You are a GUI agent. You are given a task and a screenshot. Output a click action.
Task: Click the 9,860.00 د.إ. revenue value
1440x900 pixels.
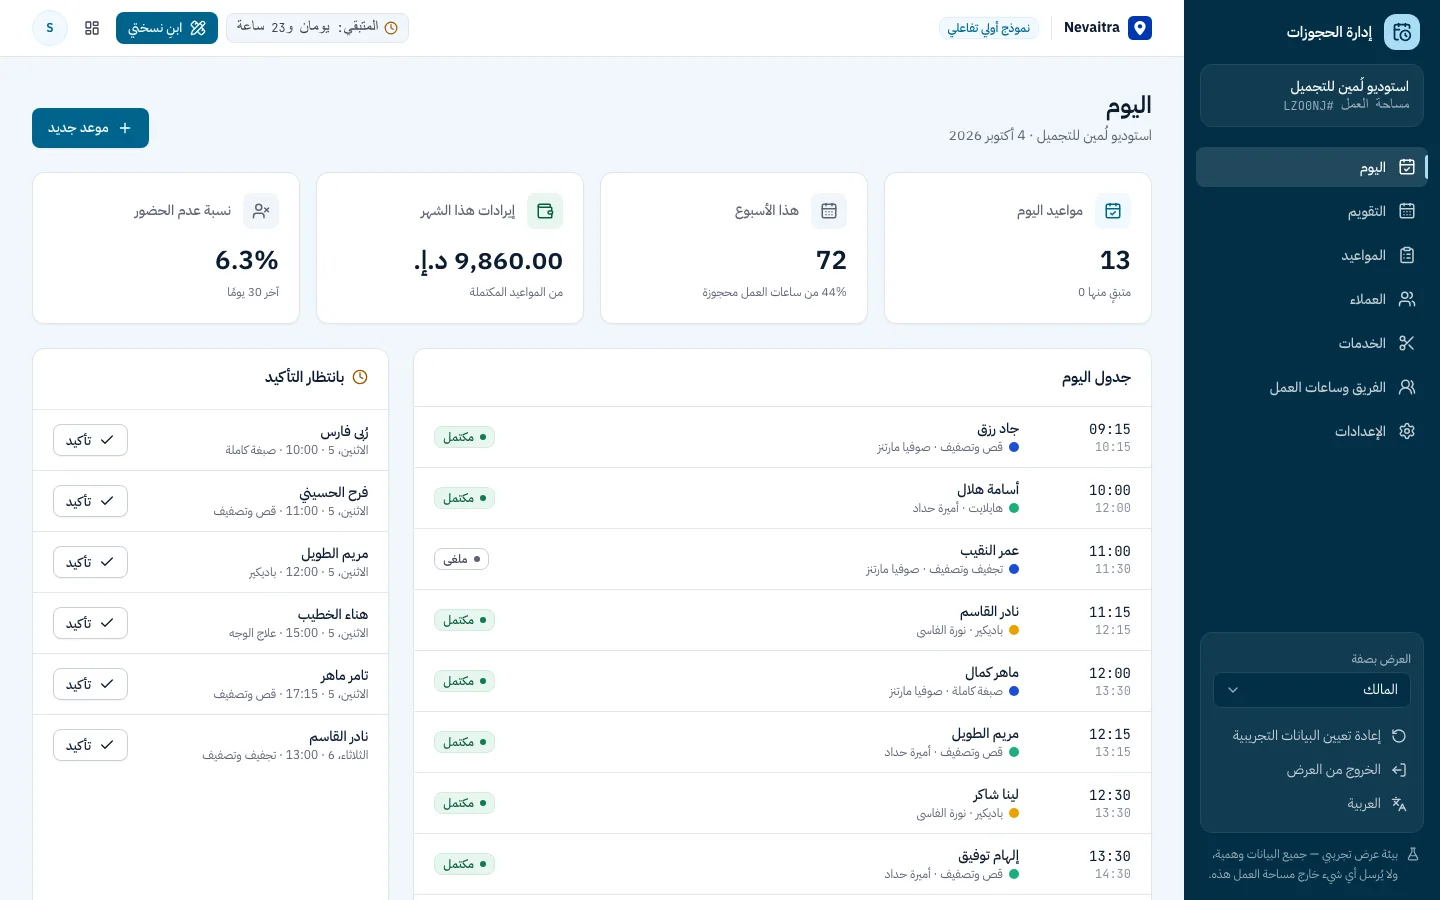(488, 261)
